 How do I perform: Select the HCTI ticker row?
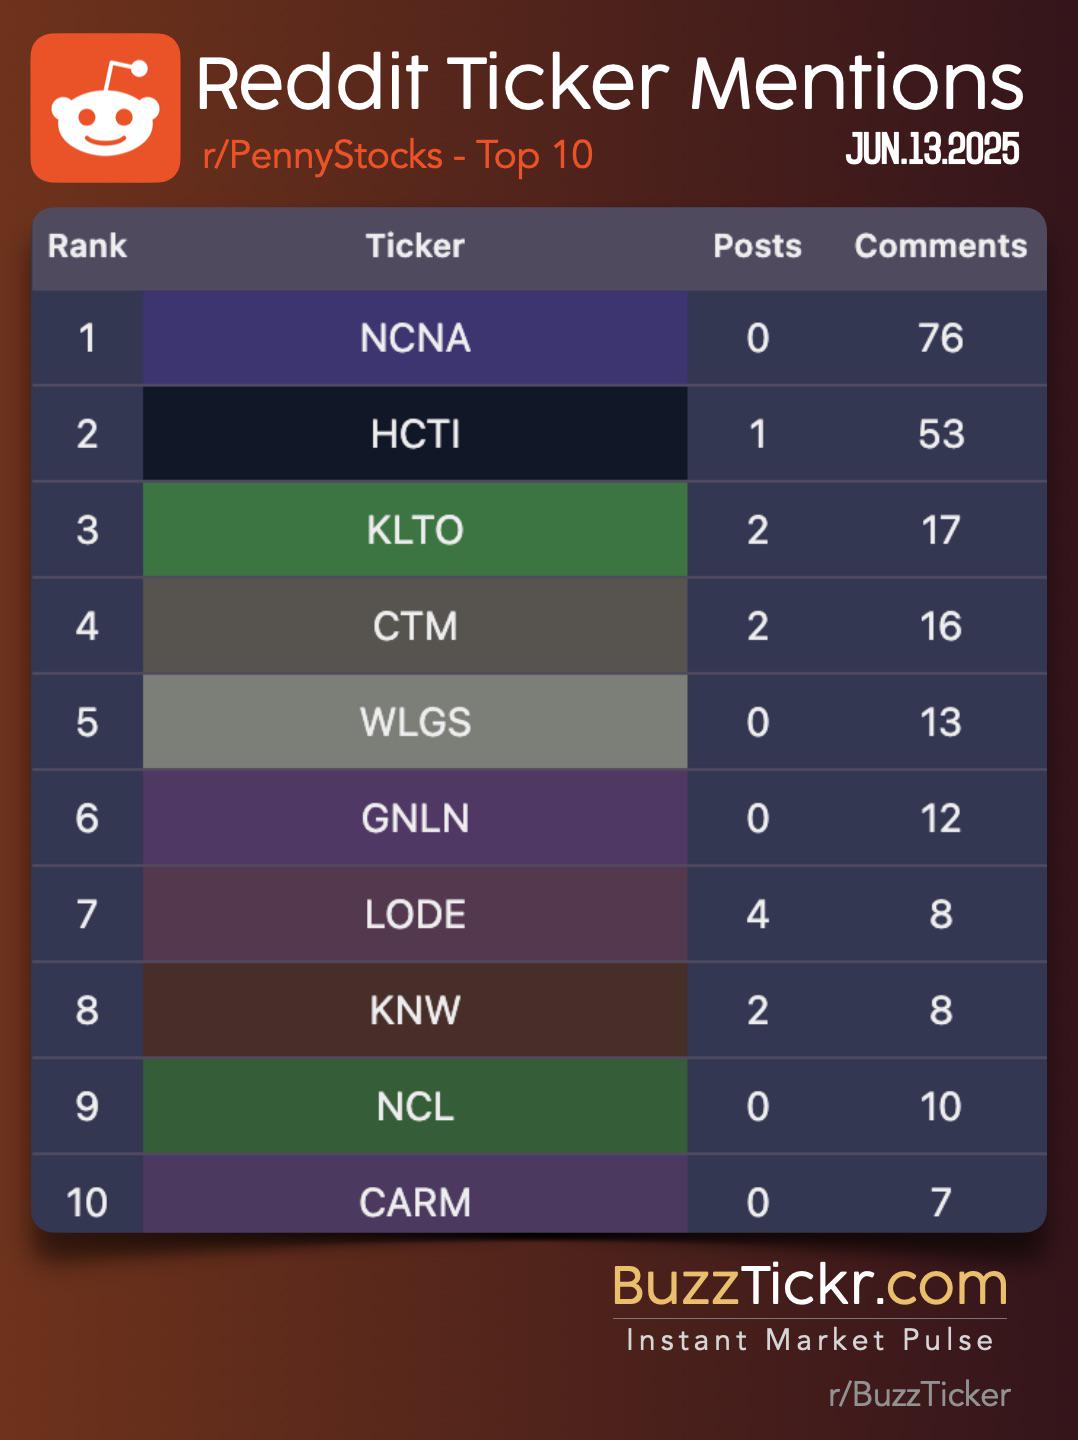(x=539, y=434)
